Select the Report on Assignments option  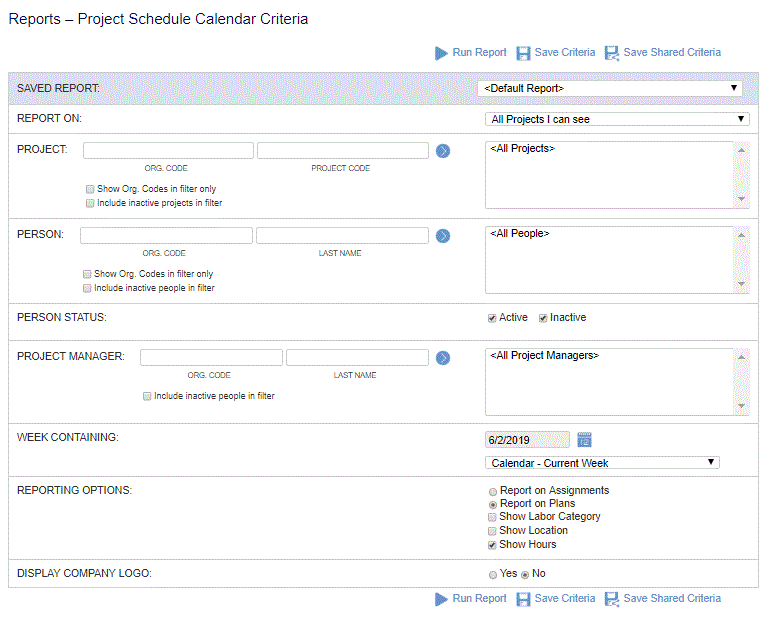pyautogui.click(x=493, y=492)
